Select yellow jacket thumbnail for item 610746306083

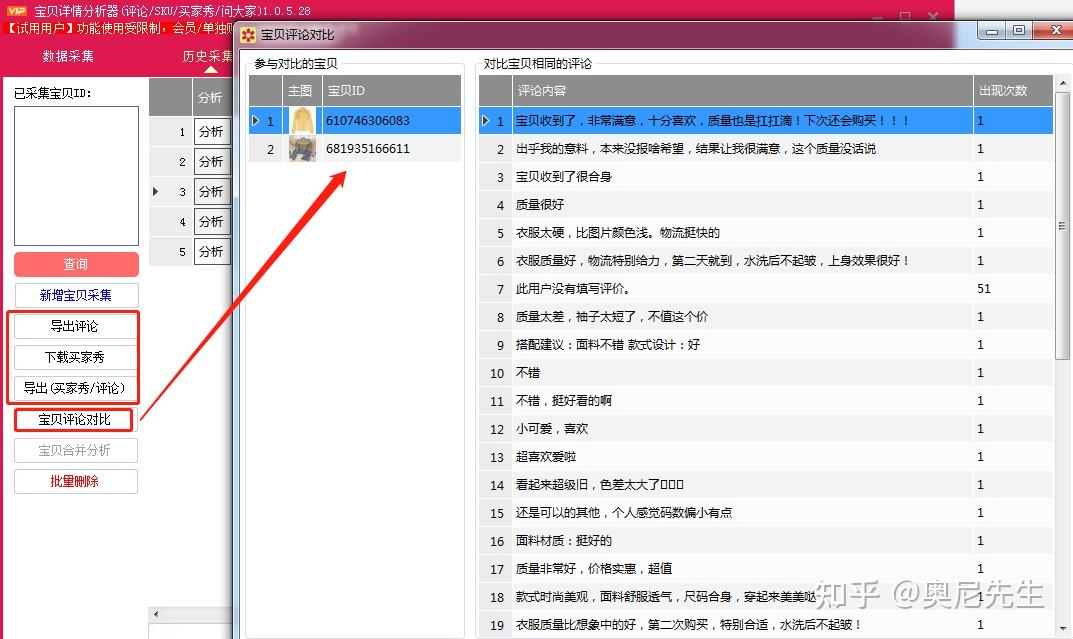point(302,120)
